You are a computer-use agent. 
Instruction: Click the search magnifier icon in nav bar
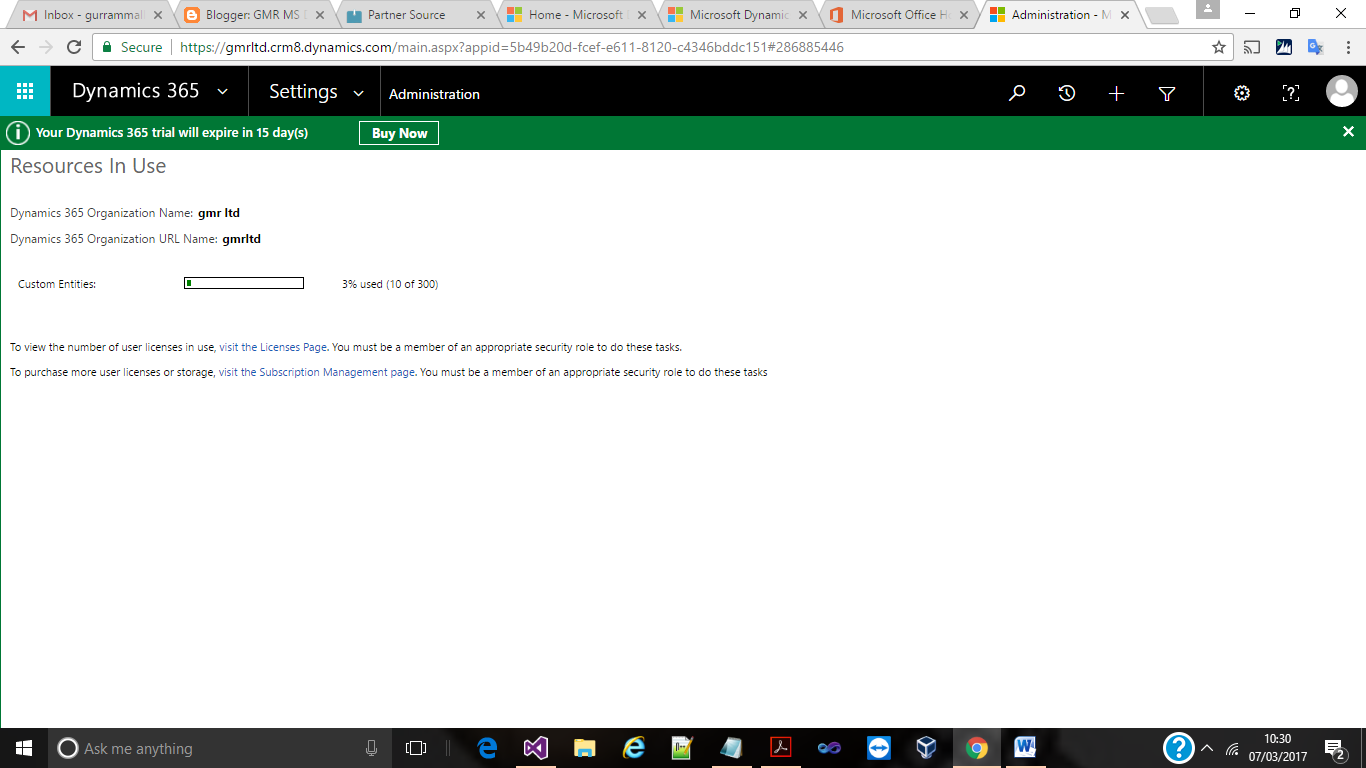tap(1017, 93)
